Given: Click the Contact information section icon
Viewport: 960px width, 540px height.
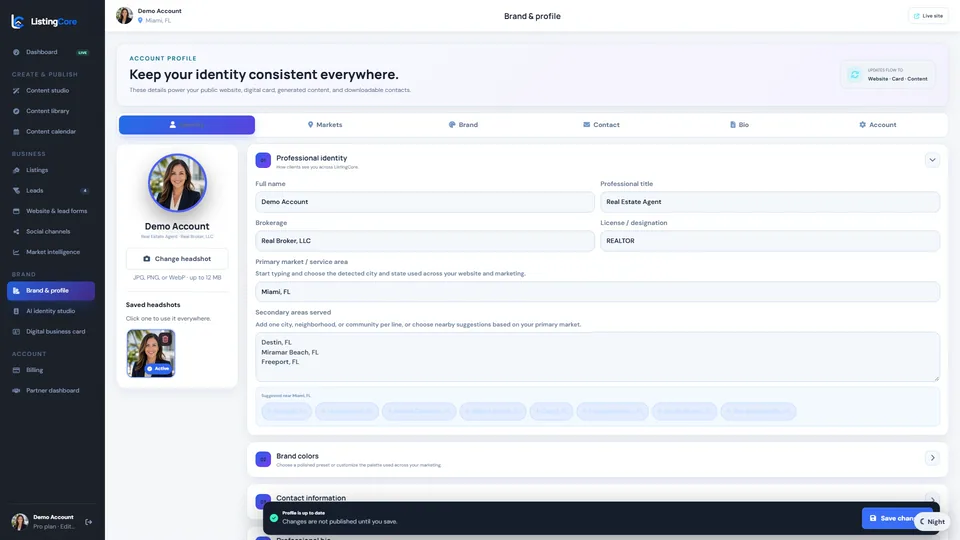Looking at the screenshot, I should (263, 500).
